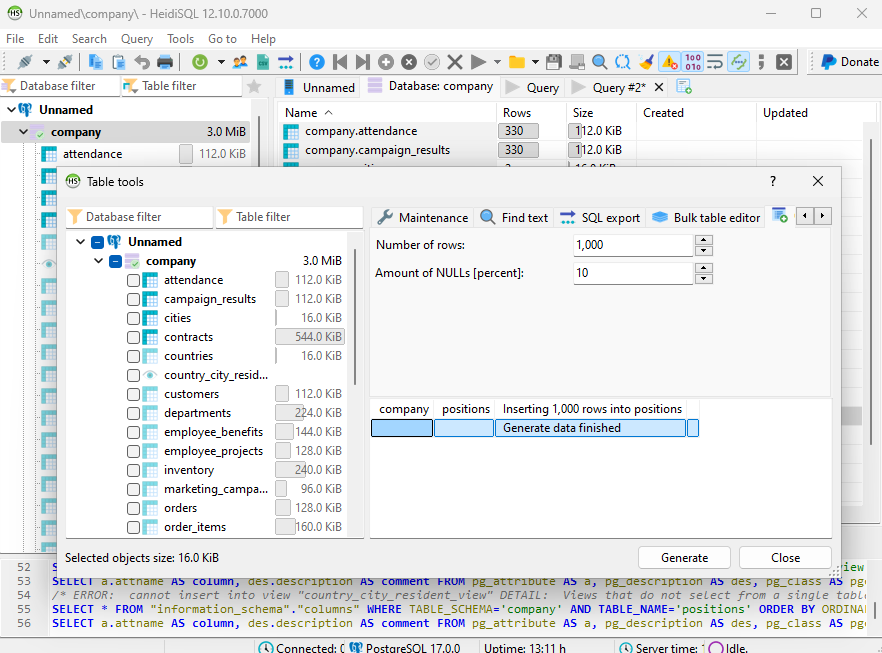
Task: Click the CSV import file icon
Action: 263,62
